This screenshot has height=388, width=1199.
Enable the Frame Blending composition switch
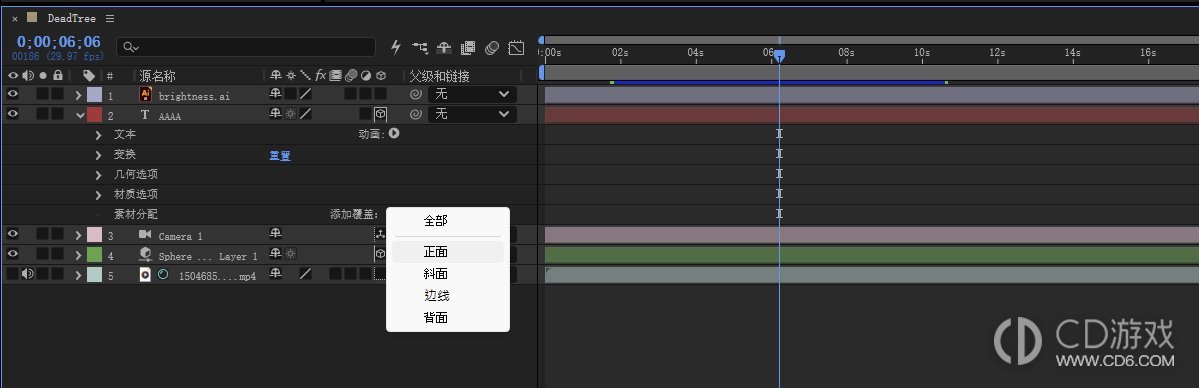(x=468, y=47)
